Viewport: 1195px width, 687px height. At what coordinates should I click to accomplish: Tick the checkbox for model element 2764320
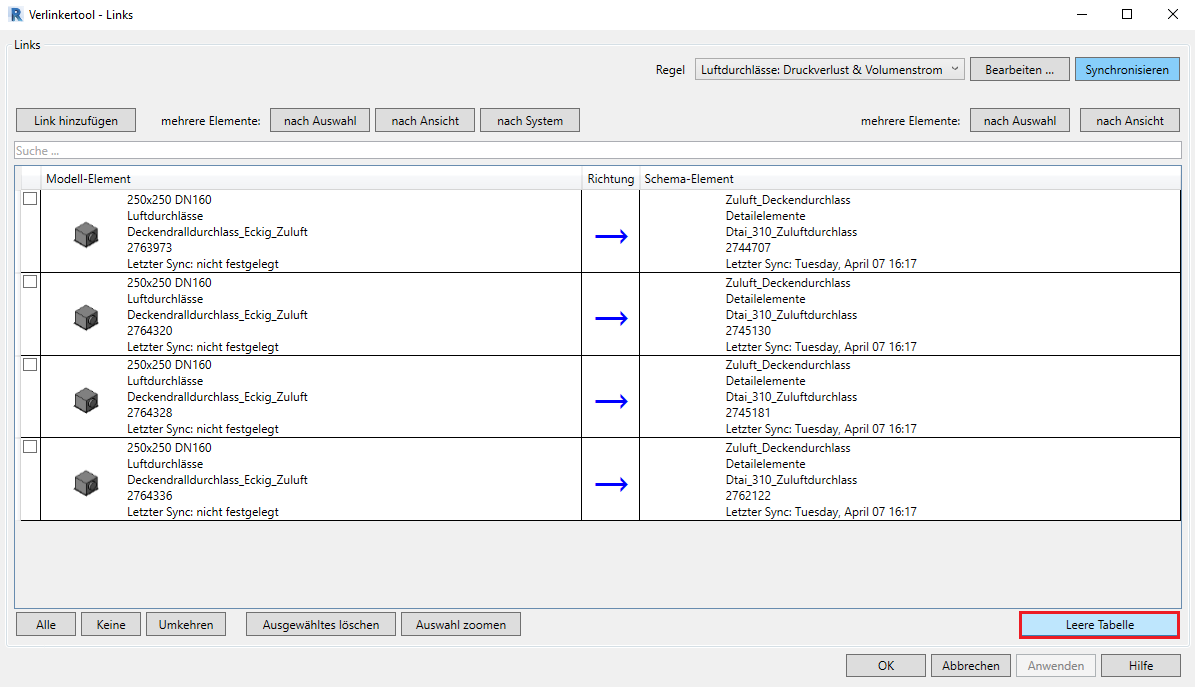pos(30,282)
